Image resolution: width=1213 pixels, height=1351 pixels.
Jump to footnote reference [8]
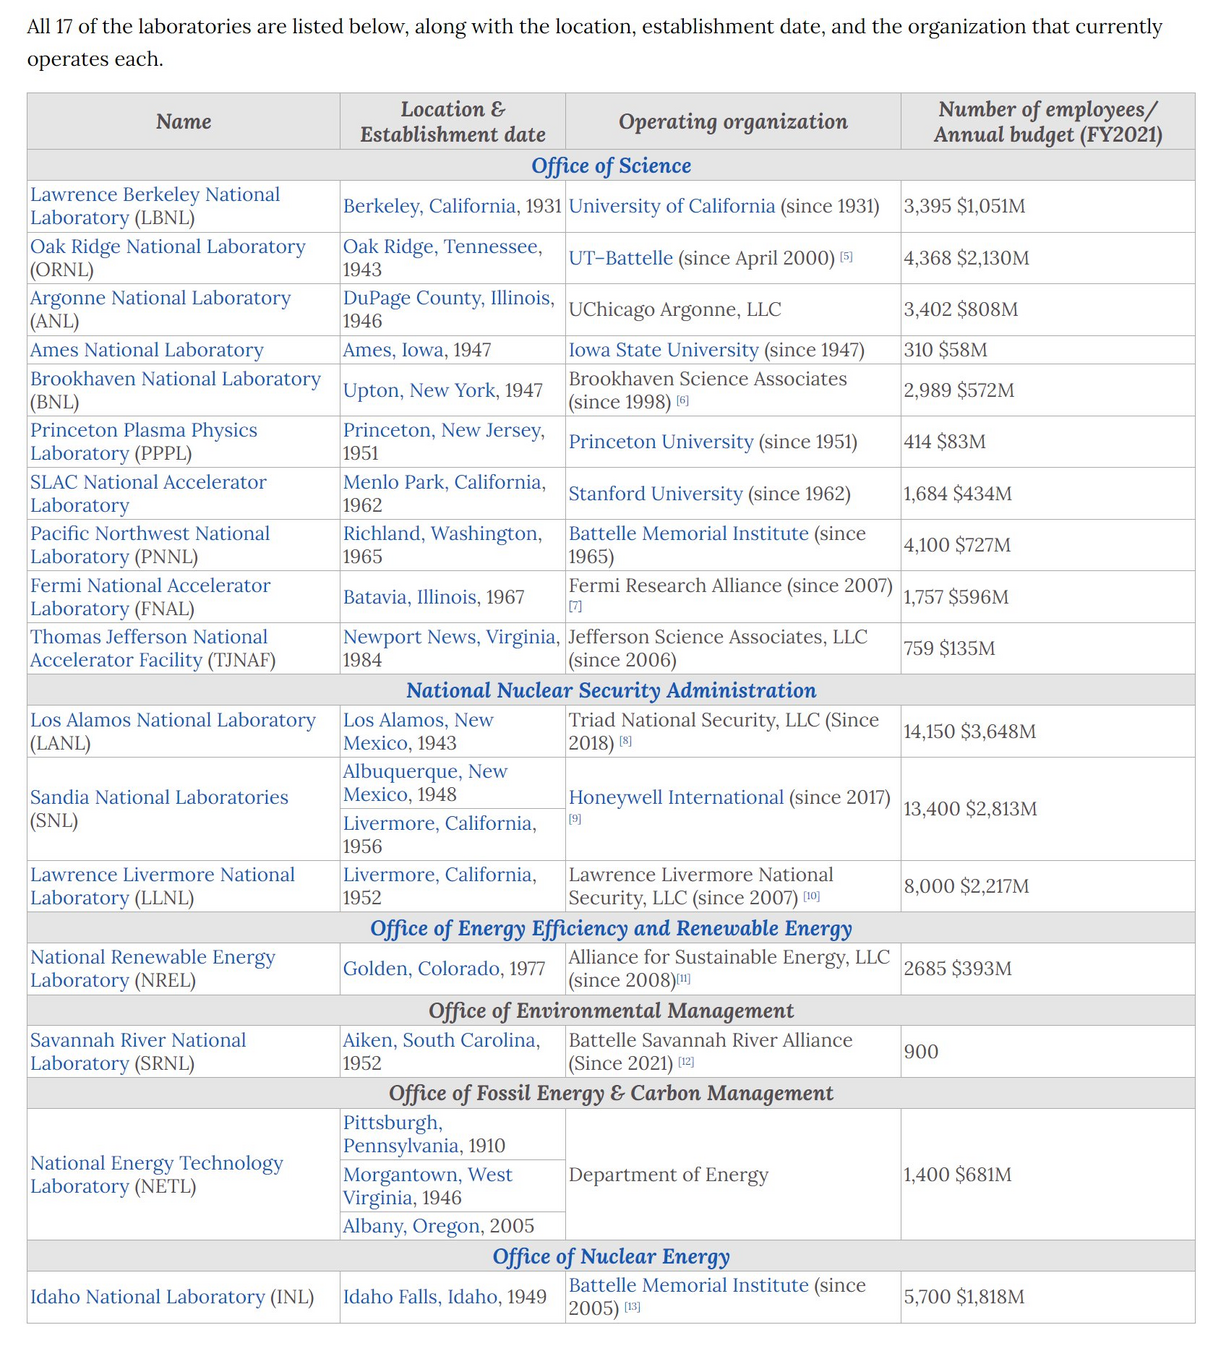point(626,741)
